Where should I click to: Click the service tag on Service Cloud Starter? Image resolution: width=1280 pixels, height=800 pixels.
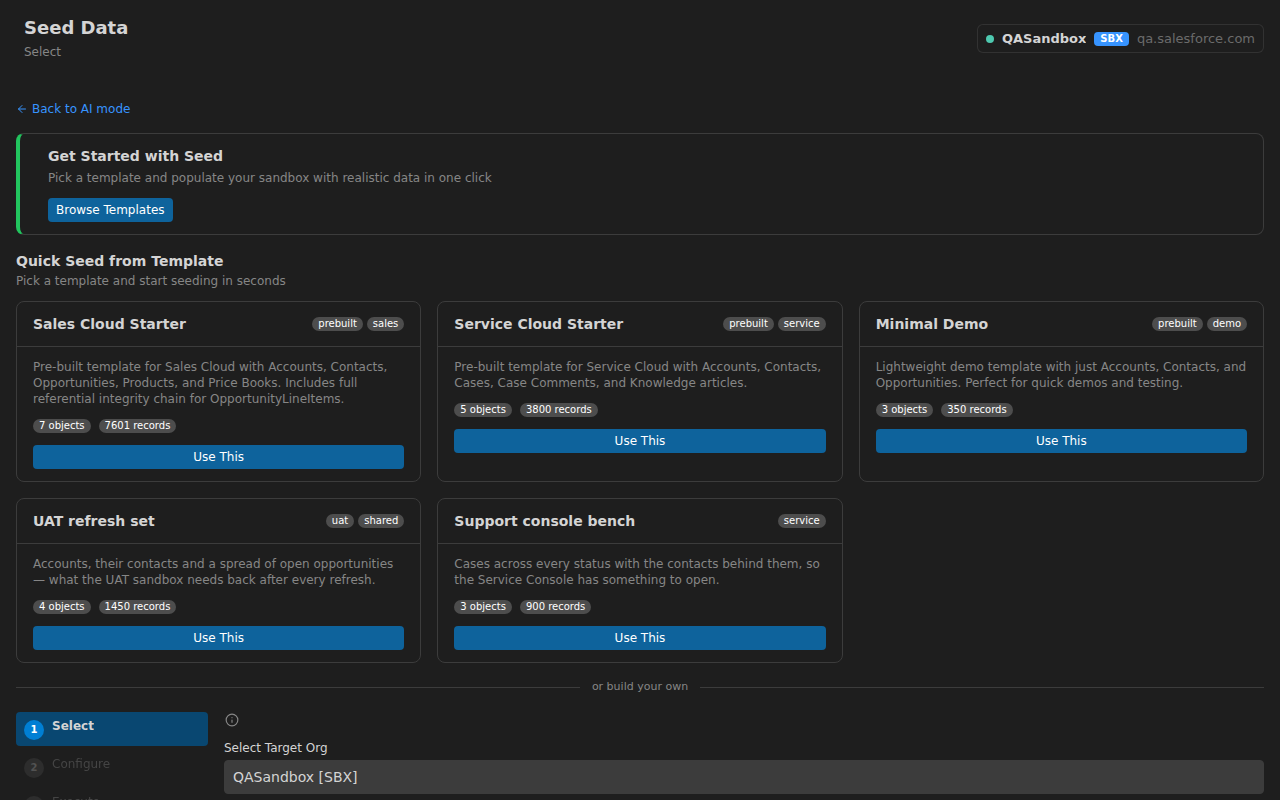point(802,324)
